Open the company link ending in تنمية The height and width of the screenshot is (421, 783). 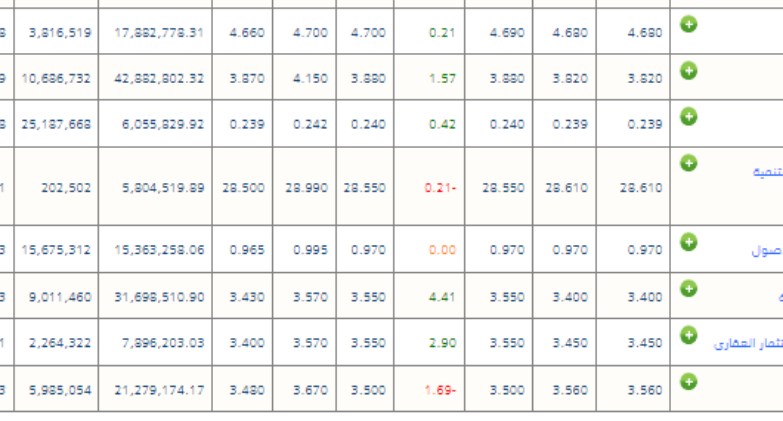point(768,172)
